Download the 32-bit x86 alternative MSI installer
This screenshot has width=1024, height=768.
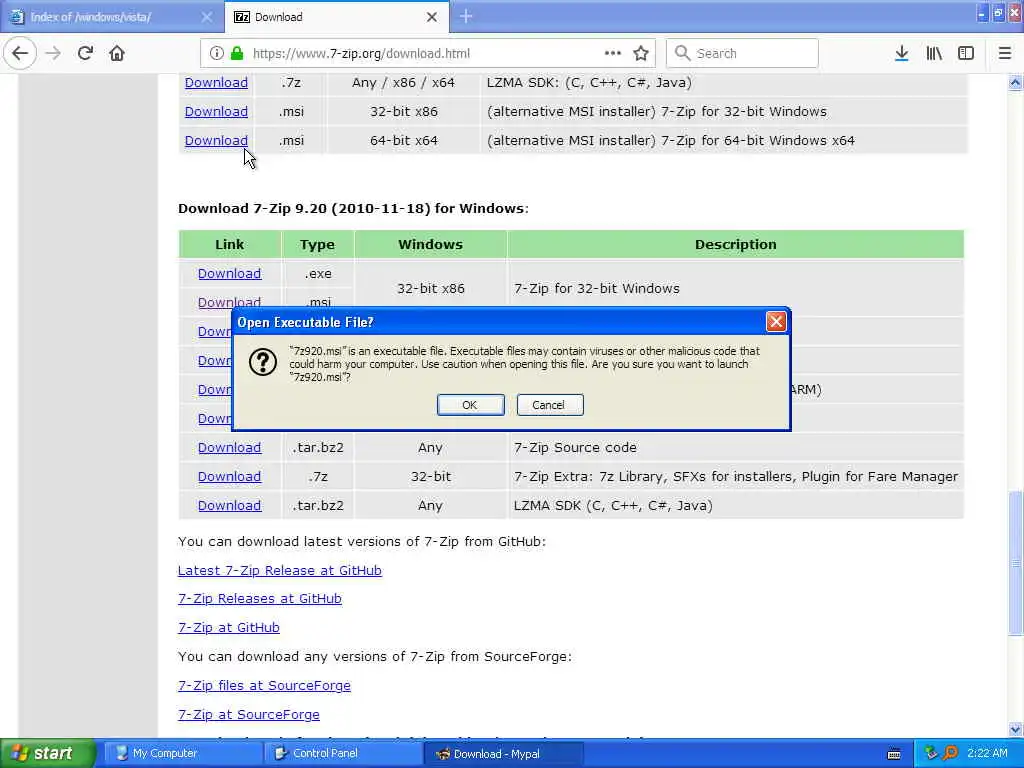pyautogui.click(x=216, y=111)
